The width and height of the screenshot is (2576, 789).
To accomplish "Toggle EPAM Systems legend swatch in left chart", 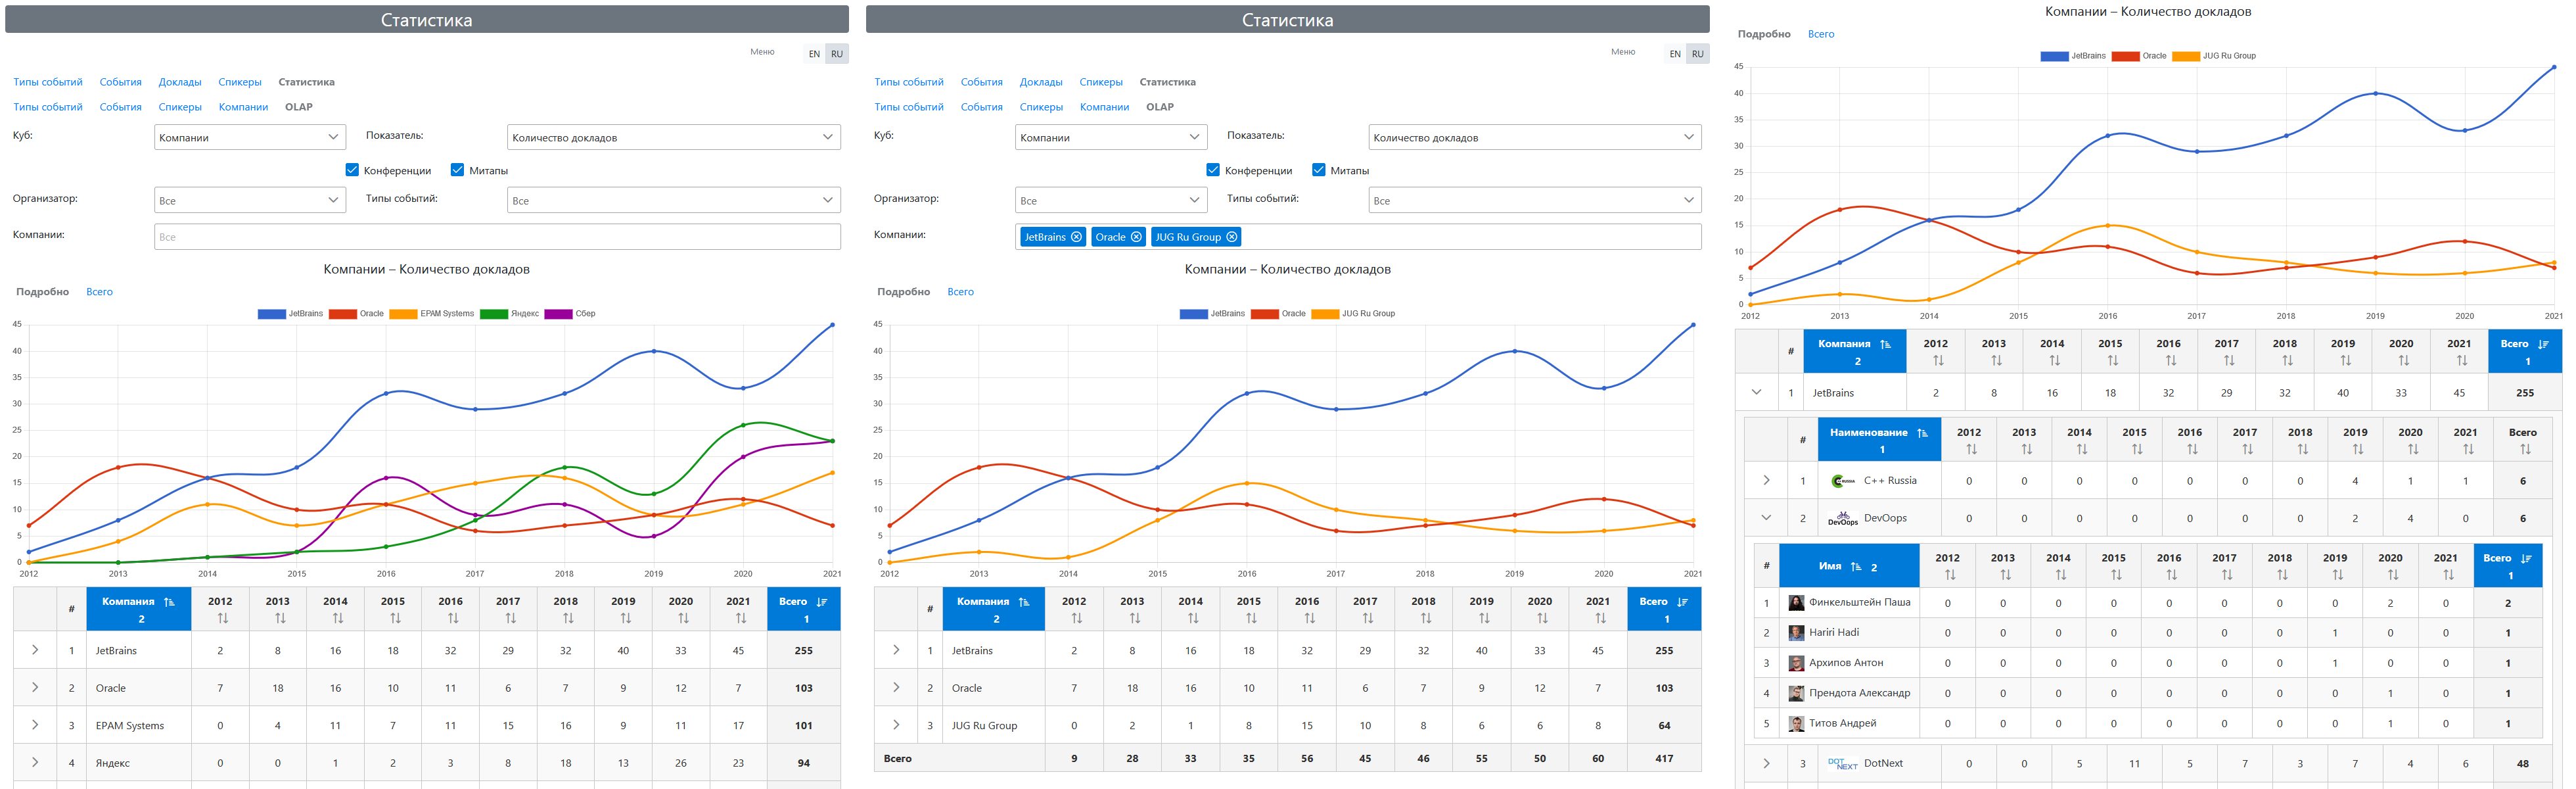I will coord(403,314).
